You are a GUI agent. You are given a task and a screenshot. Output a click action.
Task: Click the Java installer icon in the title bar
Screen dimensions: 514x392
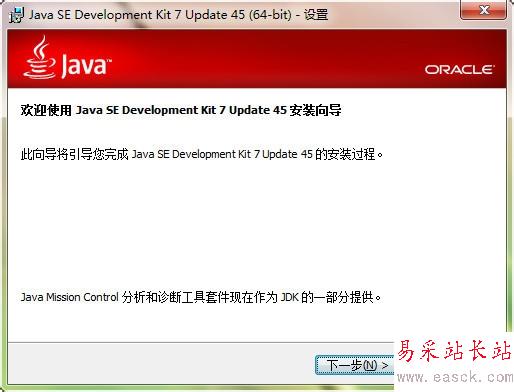coord(16,15)
